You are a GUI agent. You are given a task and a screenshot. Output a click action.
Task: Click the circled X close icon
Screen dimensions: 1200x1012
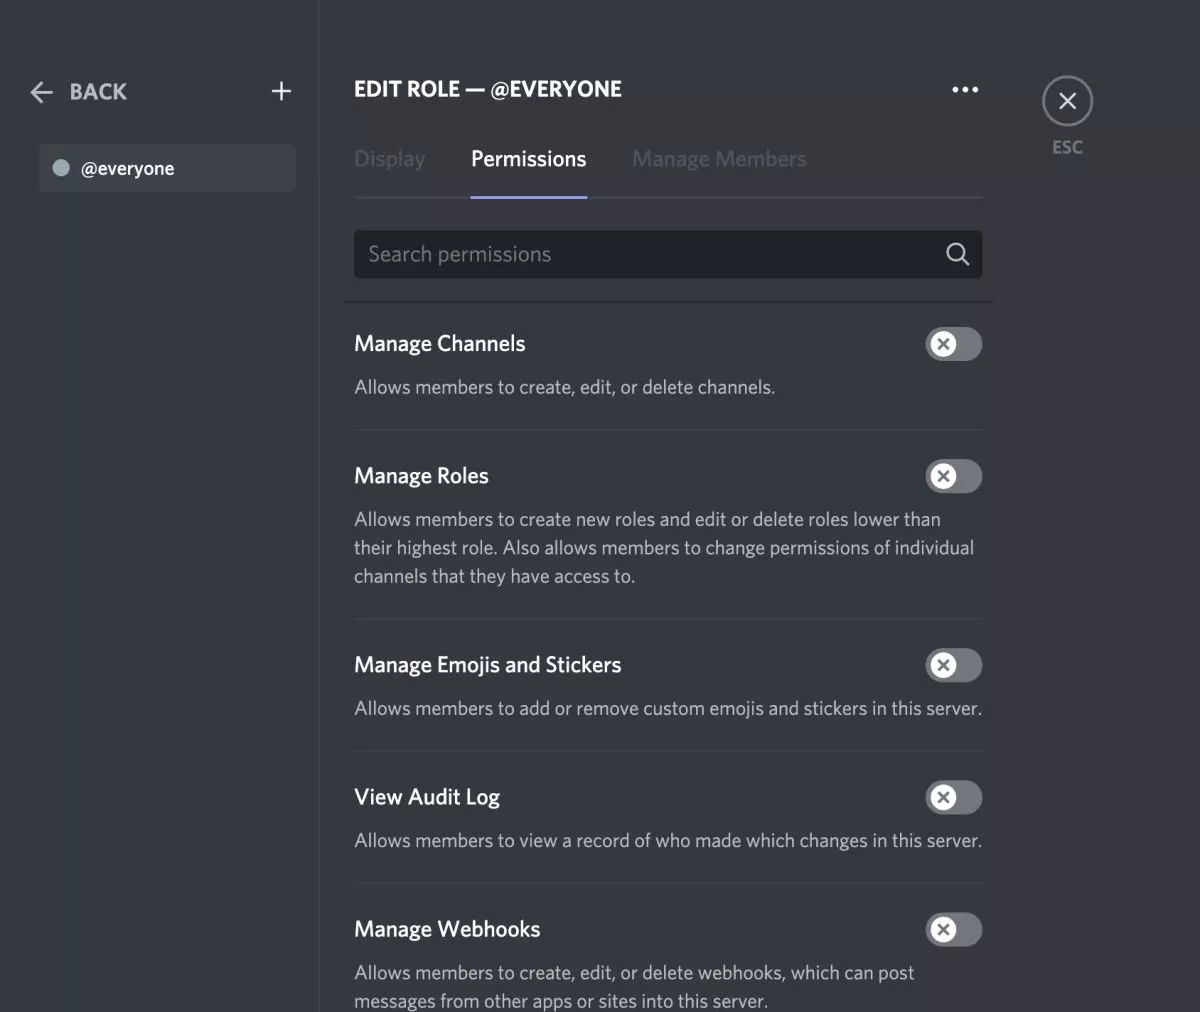1067,100
